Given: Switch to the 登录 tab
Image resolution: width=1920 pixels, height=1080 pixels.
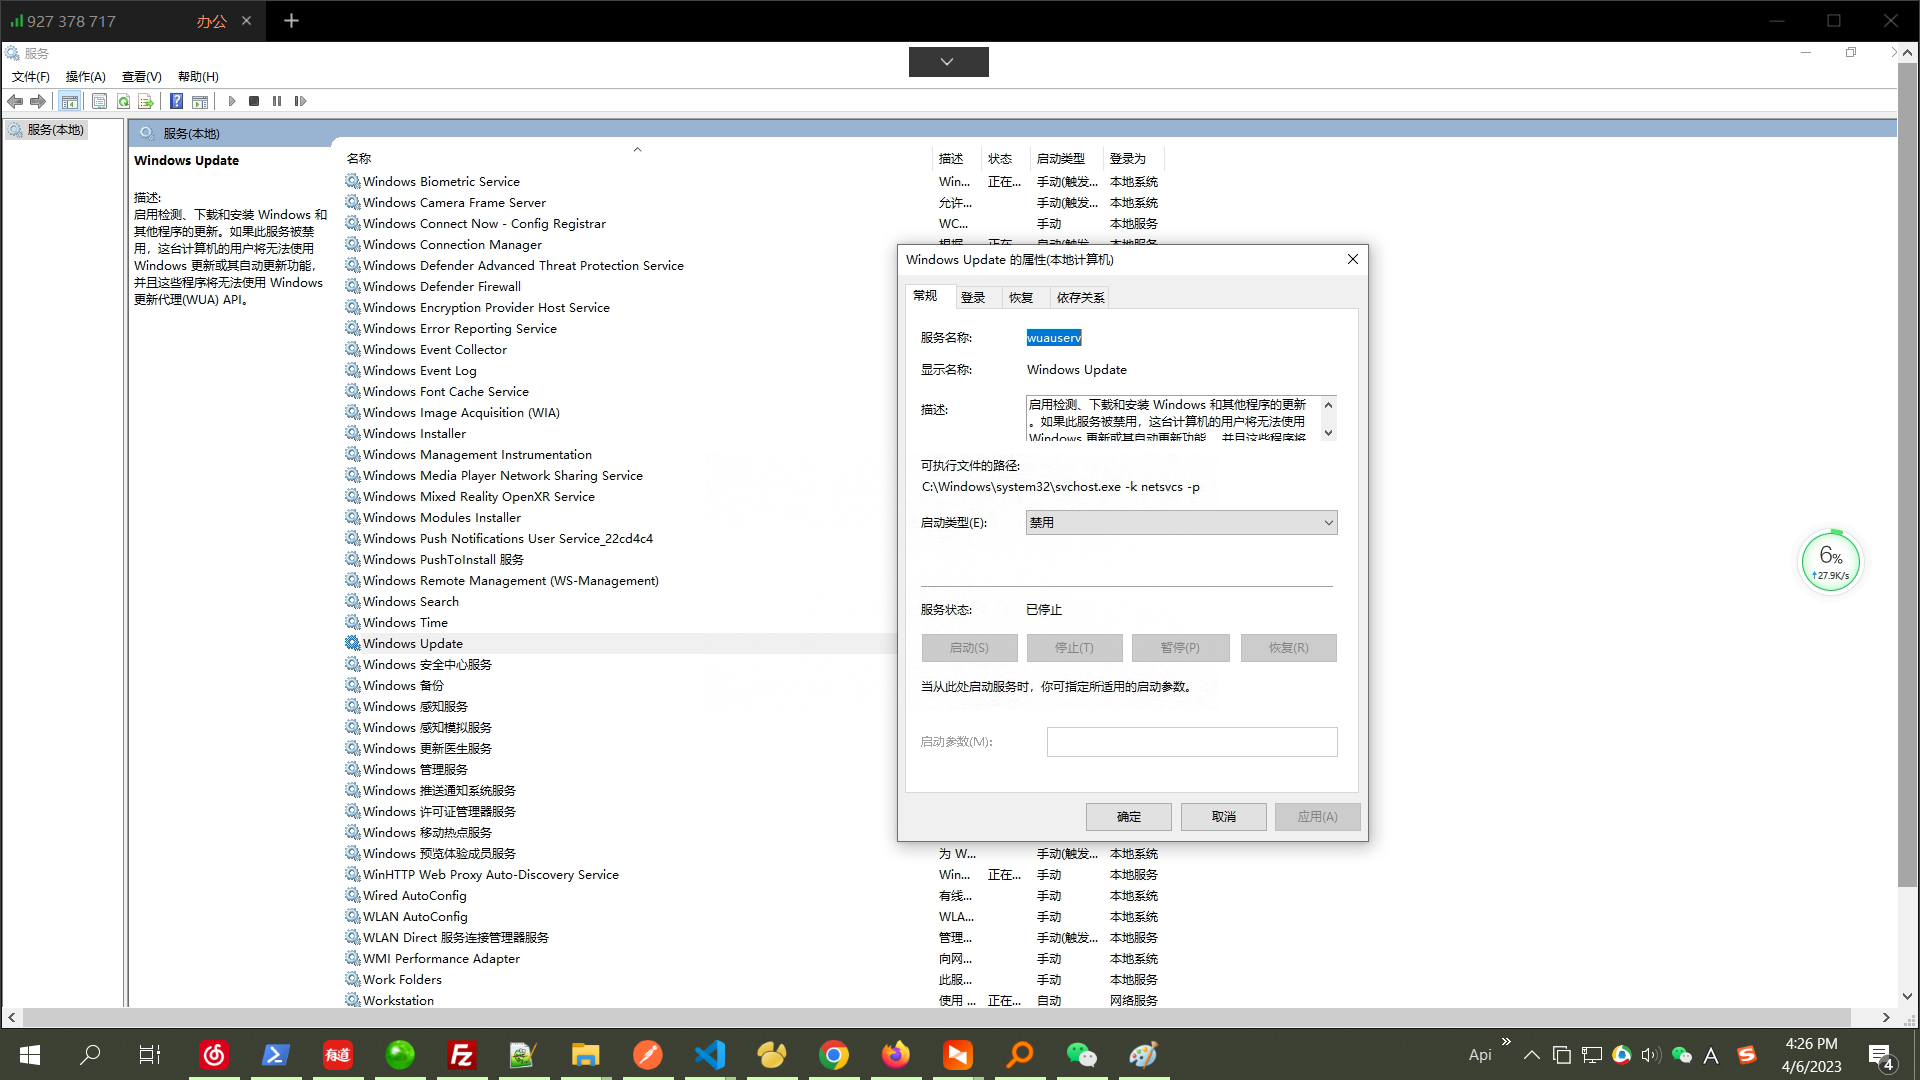Looking at the screenshot, I should click(x=972, y=297).
